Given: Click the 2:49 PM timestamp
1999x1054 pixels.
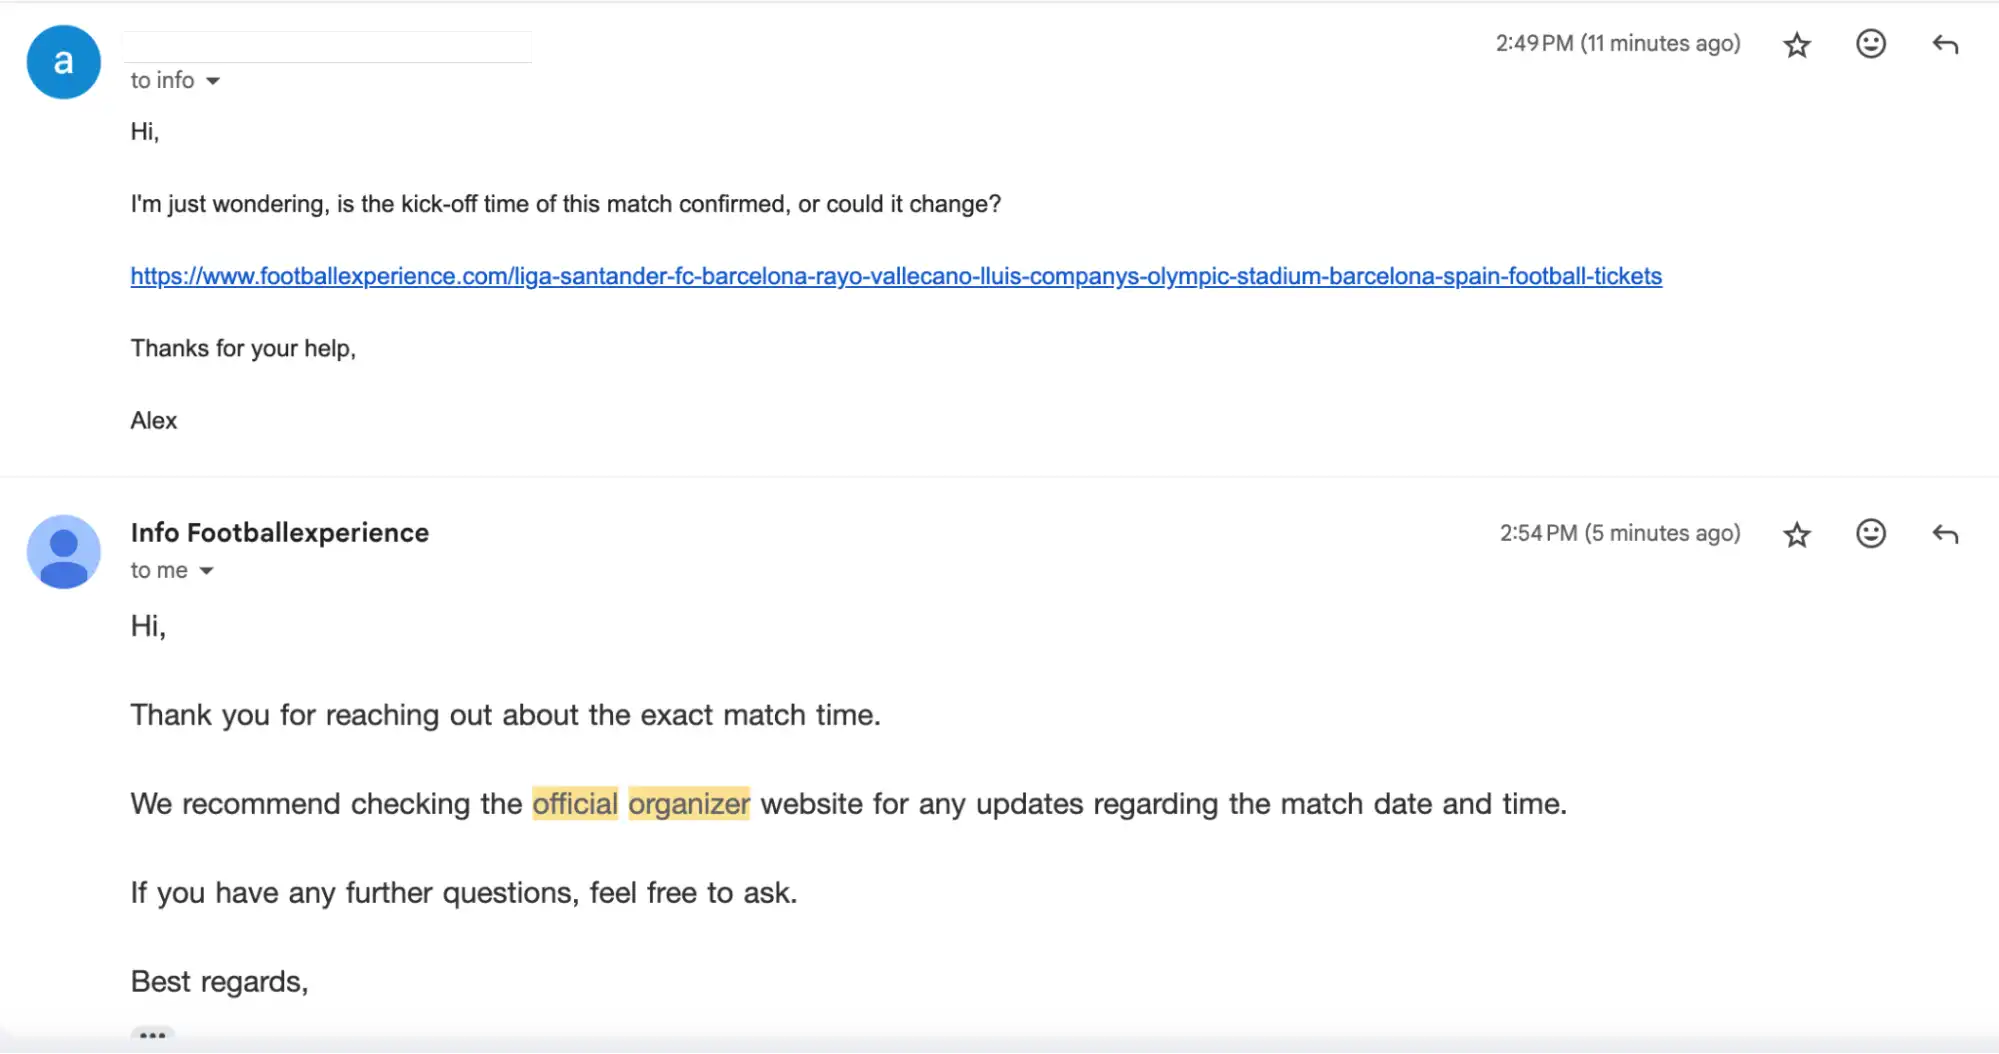Looking at the screenshot, I should pyautogui.click(x=1618, y=43).
